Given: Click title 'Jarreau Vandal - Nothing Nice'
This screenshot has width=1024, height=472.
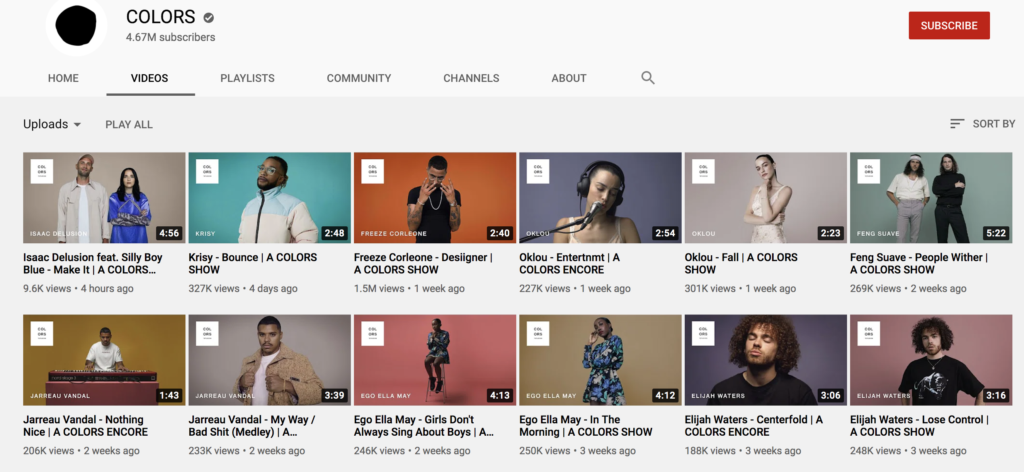Looking at the screenshot, I should (86, 426).
